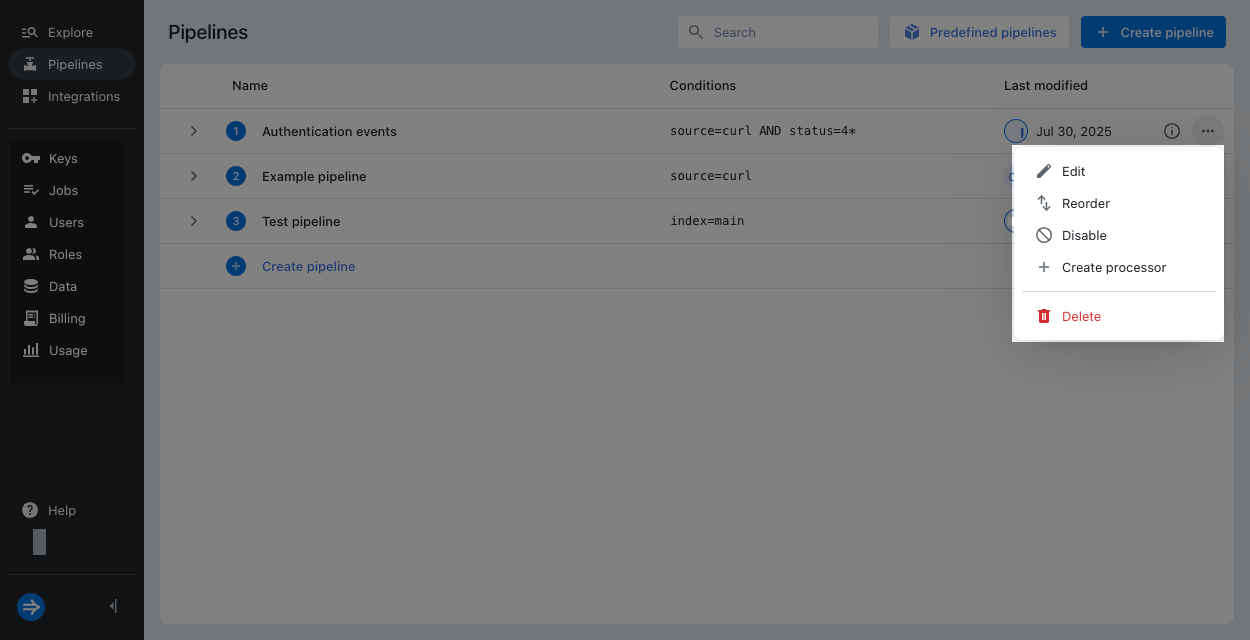Viewport: 1250px width, 640px height.
Task: Click the Create pipeline link in table
Action: 308,267
